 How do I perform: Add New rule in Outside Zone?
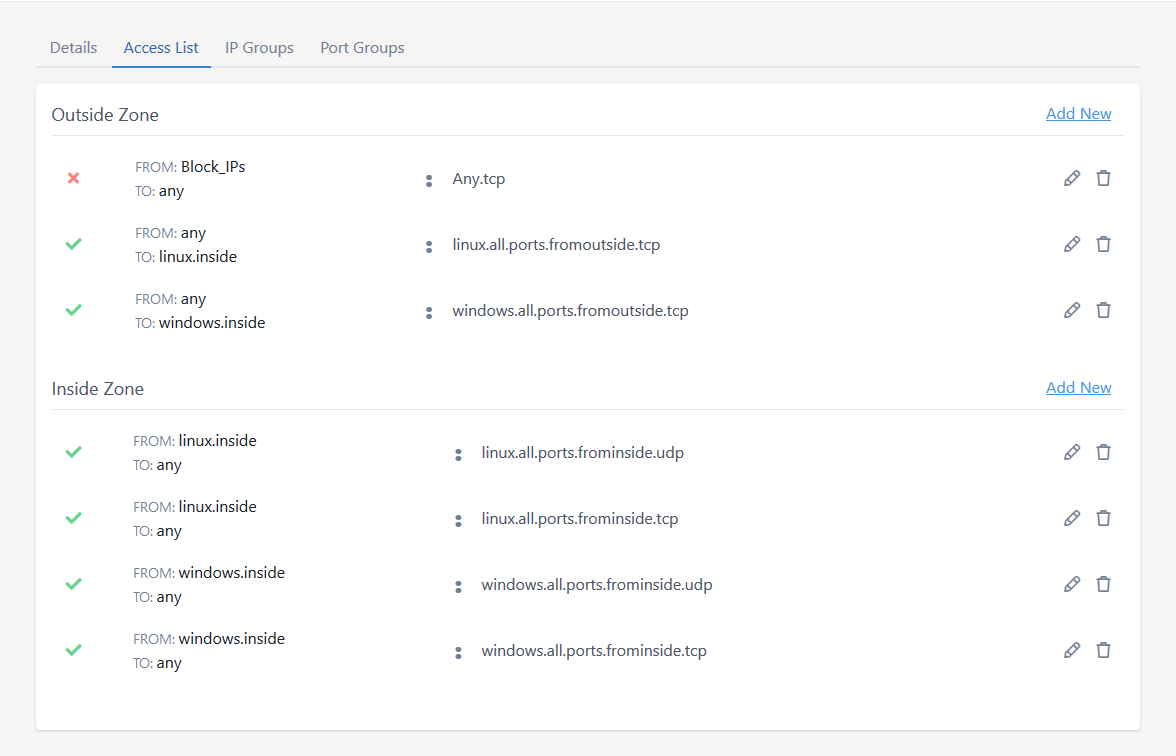pos(1078,114)
